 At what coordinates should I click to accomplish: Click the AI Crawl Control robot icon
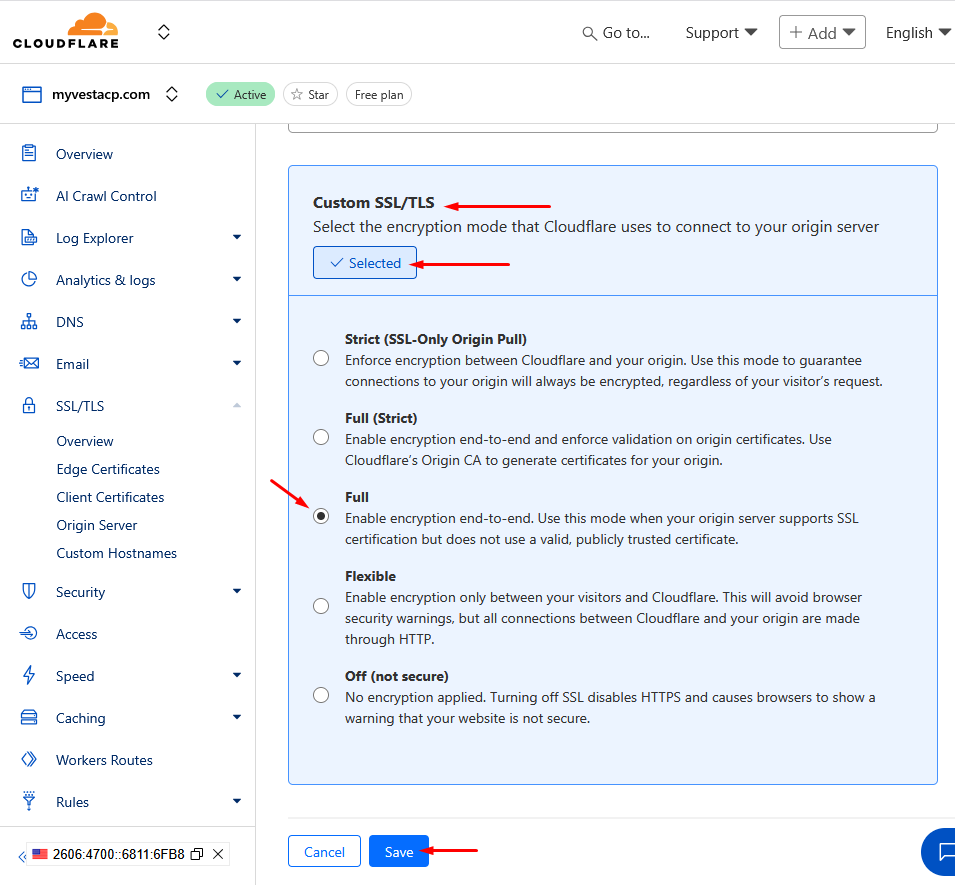click(29, 195)
